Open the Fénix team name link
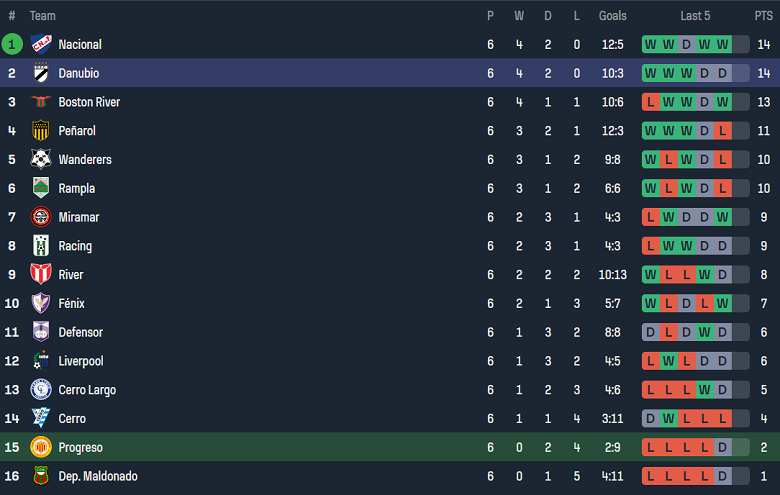Screen dimensions: 780x495 click(x=72, y=303)
